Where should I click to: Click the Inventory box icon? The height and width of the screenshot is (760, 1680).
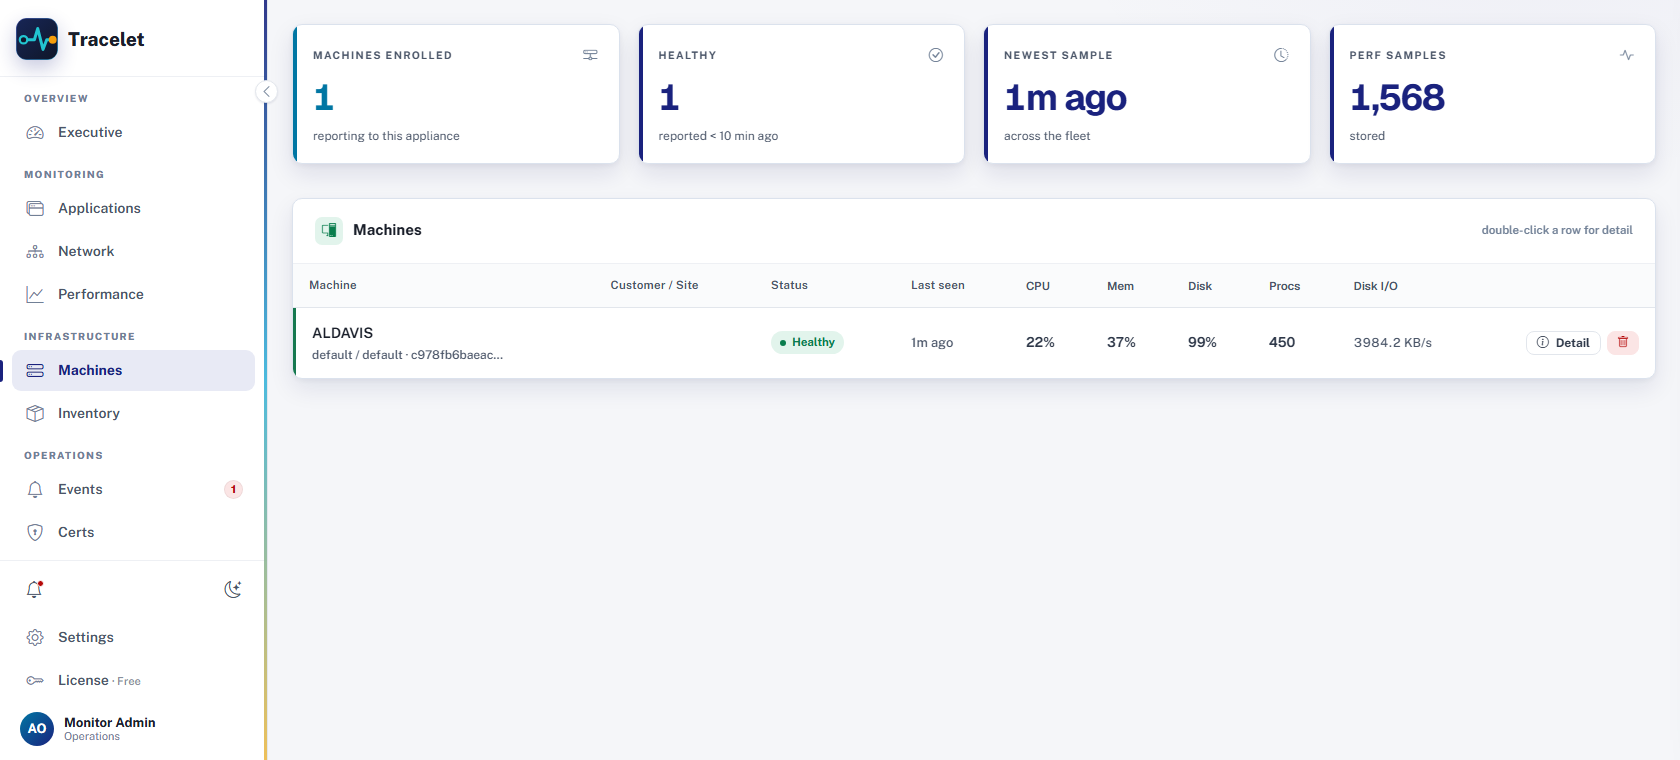(x=35, y=413)
